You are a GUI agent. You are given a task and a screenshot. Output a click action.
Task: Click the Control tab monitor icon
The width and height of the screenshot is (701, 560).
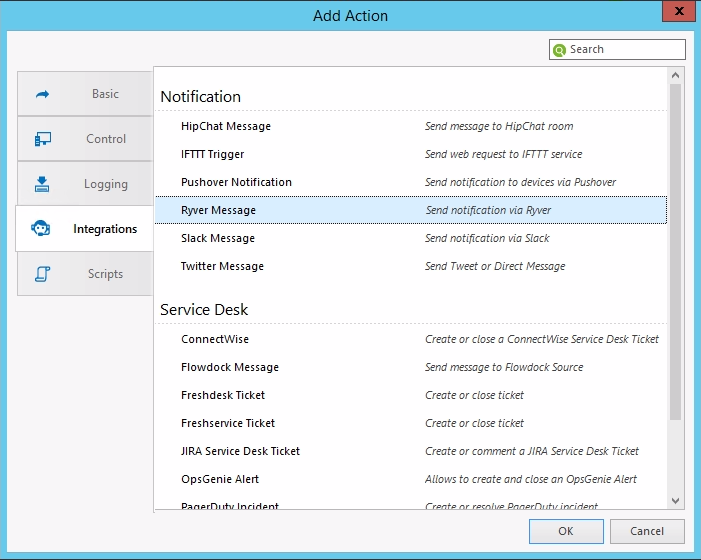click(42, 139)
